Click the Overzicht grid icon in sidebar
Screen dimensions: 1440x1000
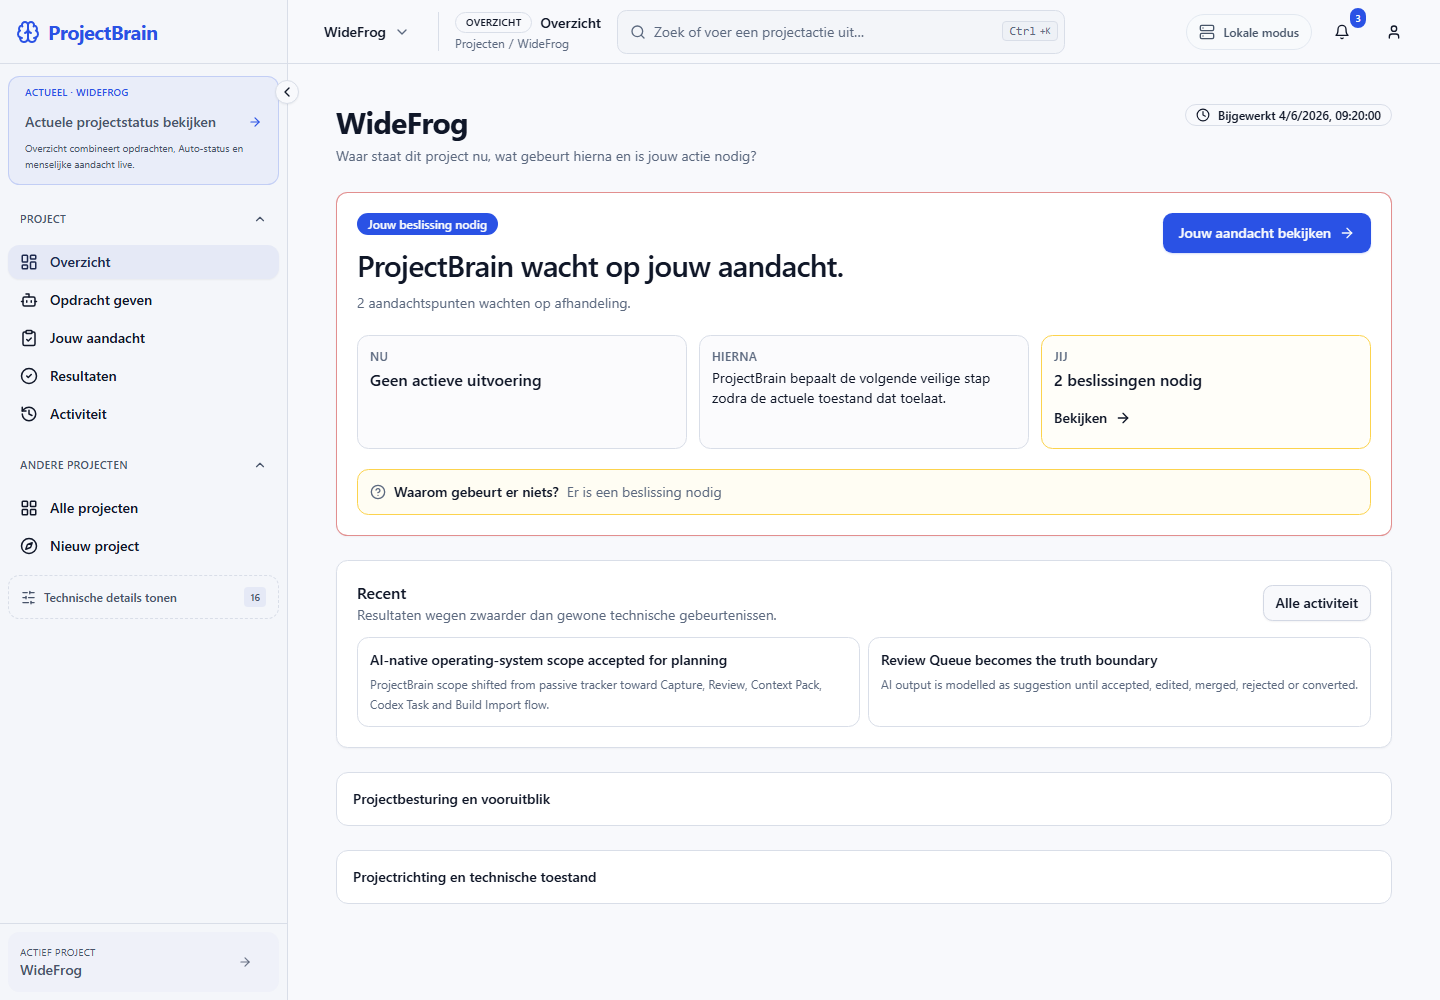pos(29,262)
